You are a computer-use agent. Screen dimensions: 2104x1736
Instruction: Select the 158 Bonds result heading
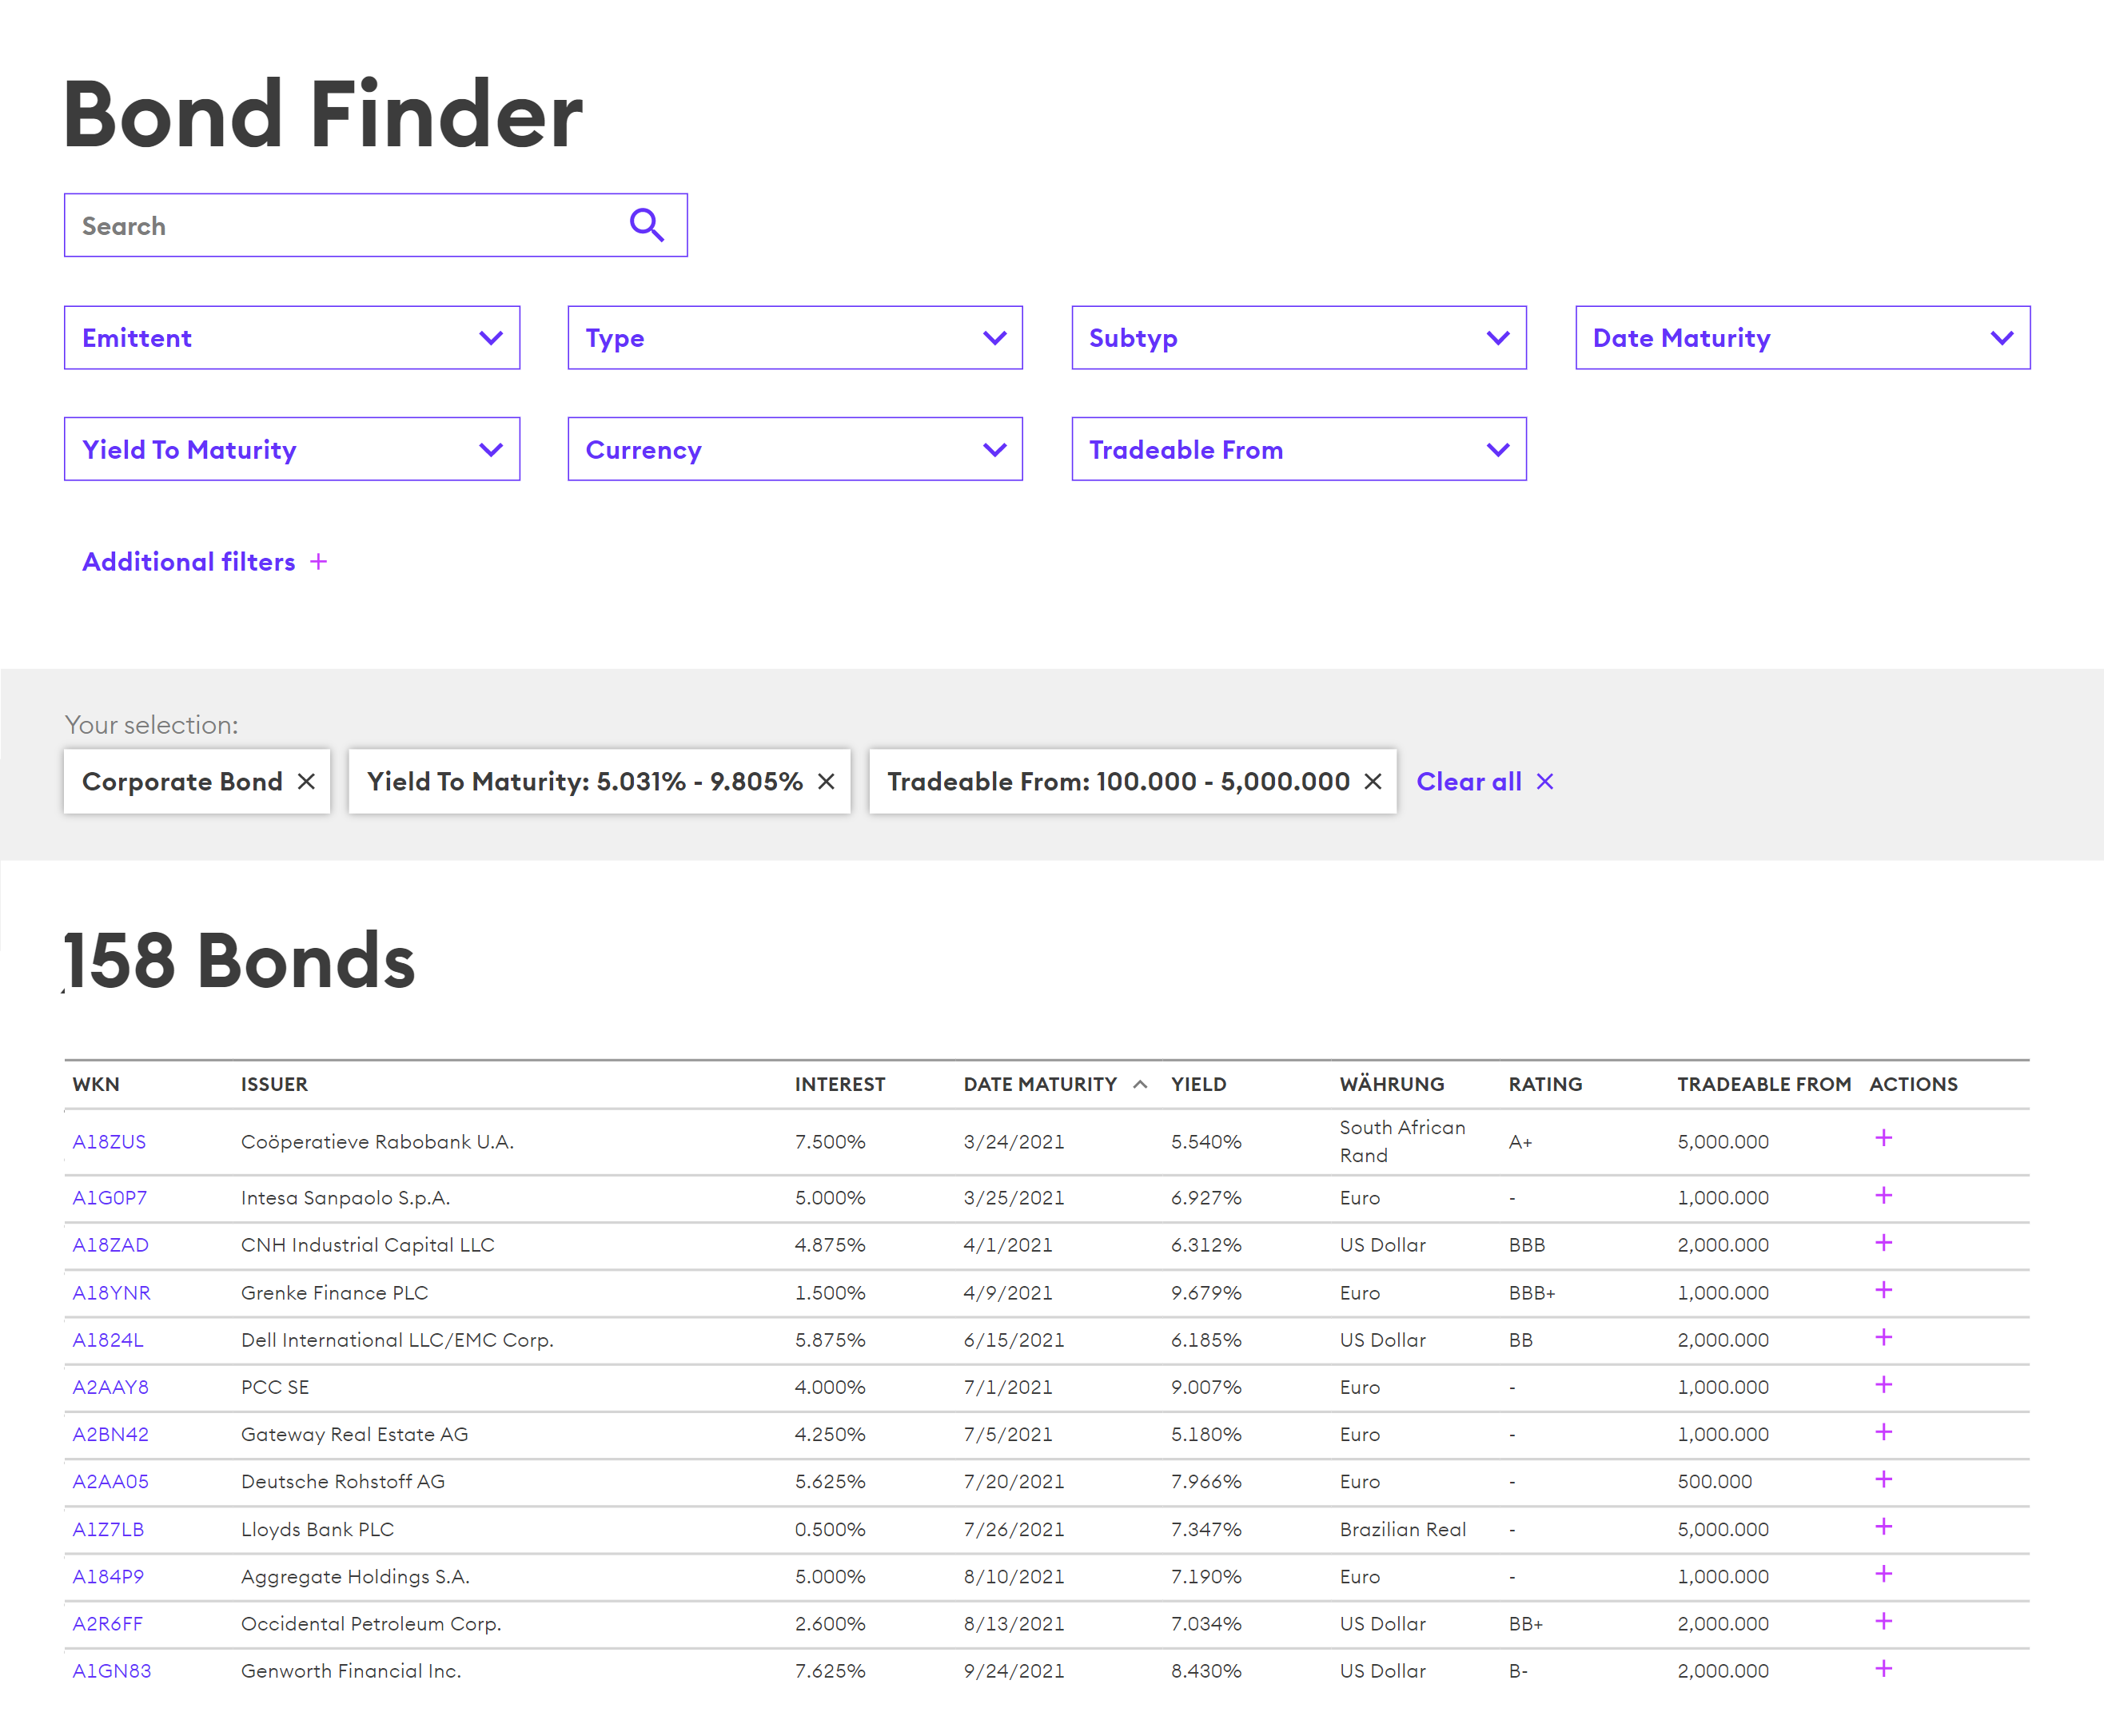click(x=239, y=960)
